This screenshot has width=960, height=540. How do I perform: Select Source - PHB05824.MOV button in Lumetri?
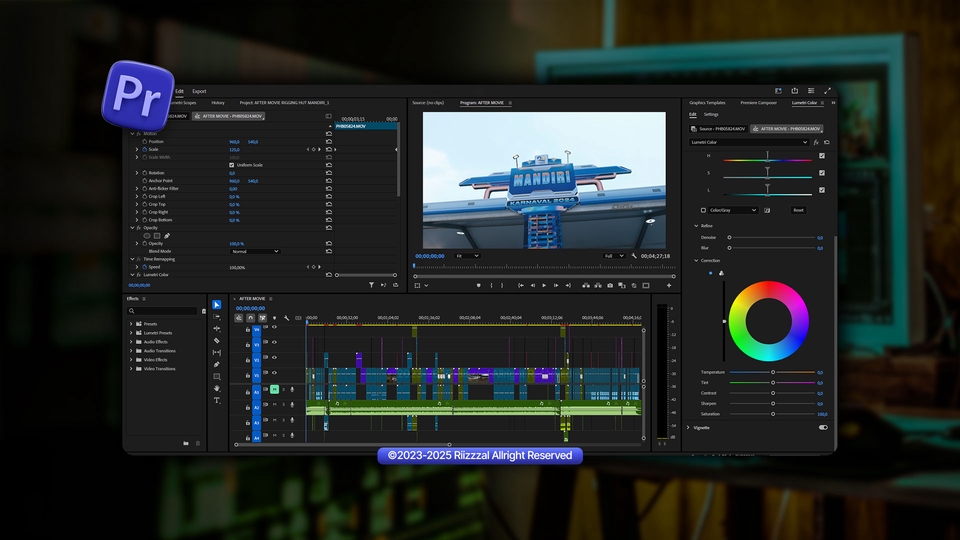pos(718,129)
